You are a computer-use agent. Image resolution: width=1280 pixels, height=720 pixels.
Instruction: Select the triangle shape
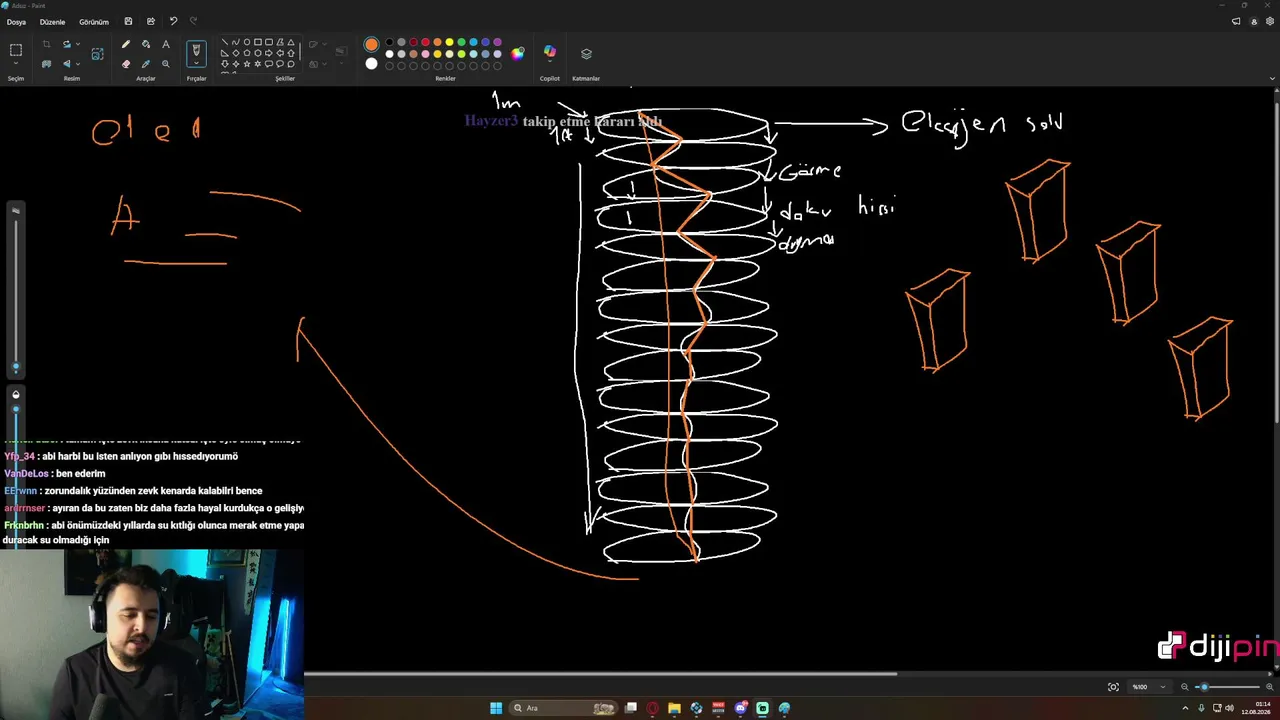coord(290,43)
